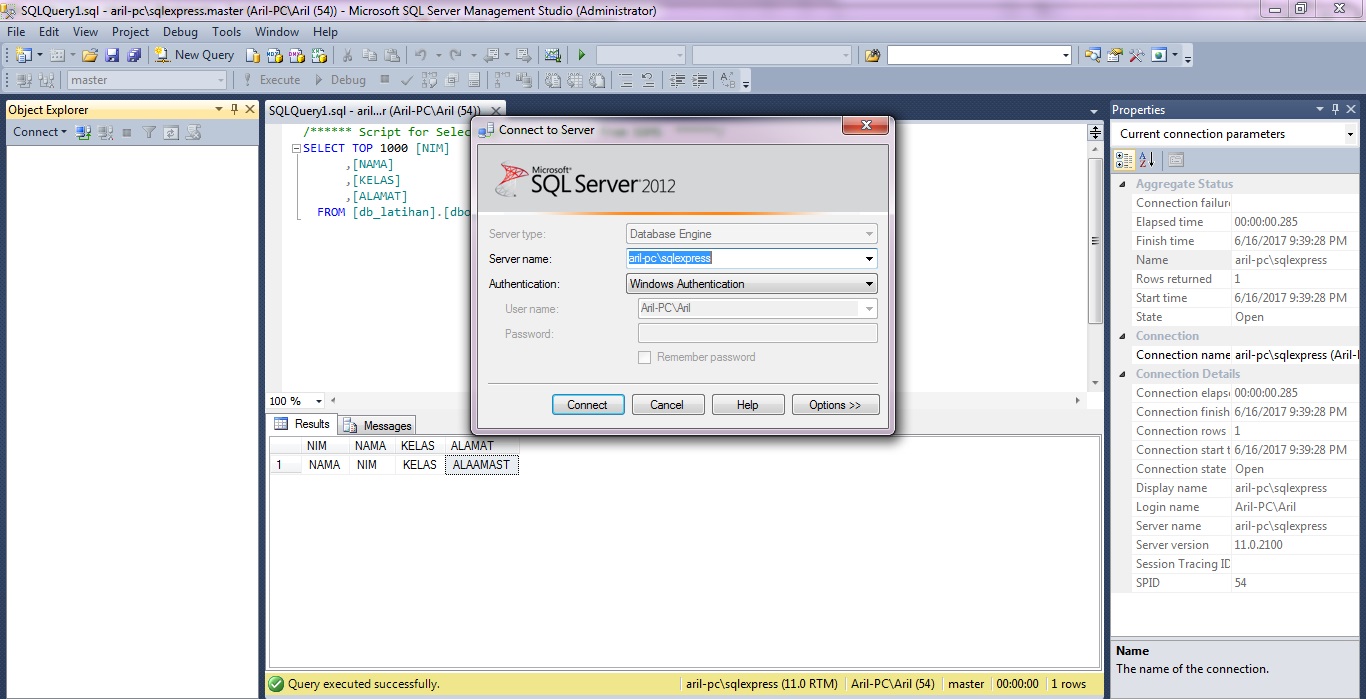
Task: Collapse the Connection Details section
Action: coord(1122,374)
